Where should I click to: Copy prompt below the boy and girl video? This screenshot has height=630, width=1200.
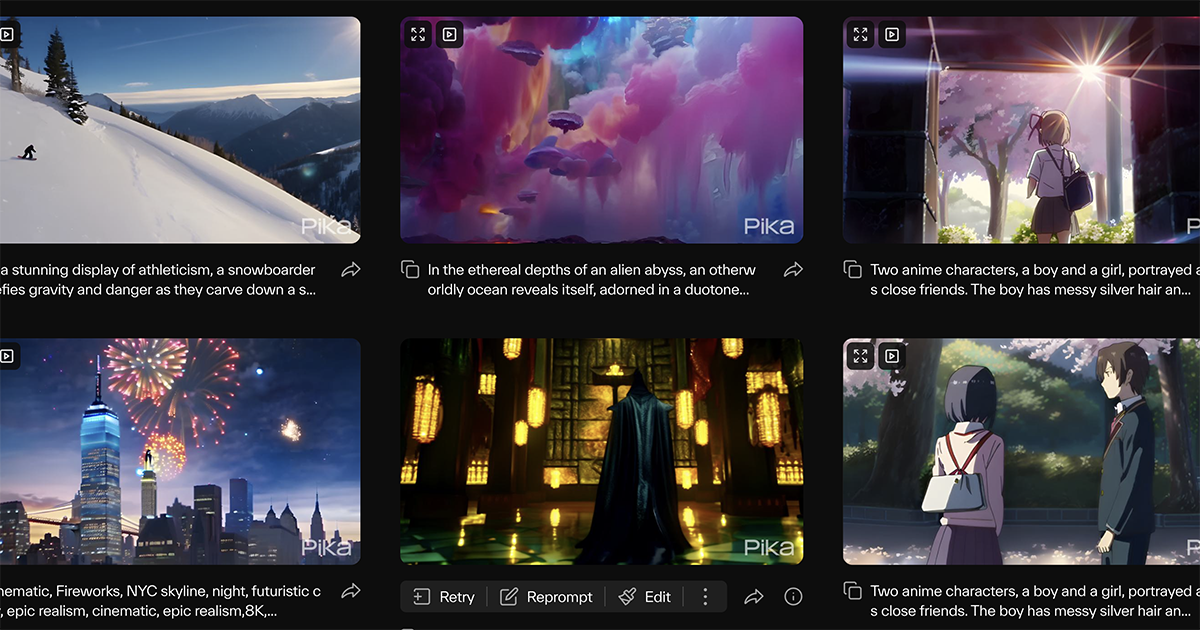click(x=852, y=591)
